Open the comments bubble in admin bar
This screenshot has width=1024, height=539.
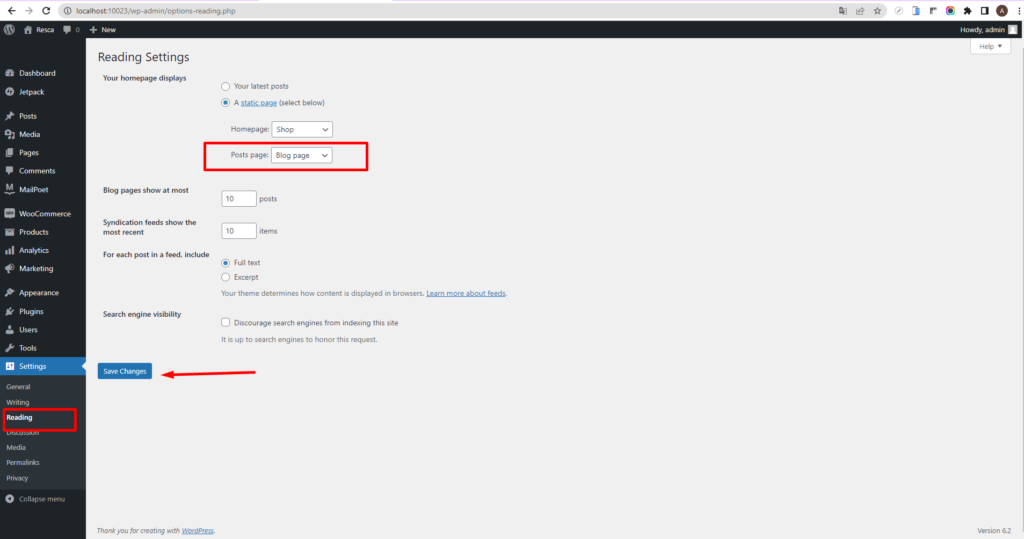tap(71, 29)
